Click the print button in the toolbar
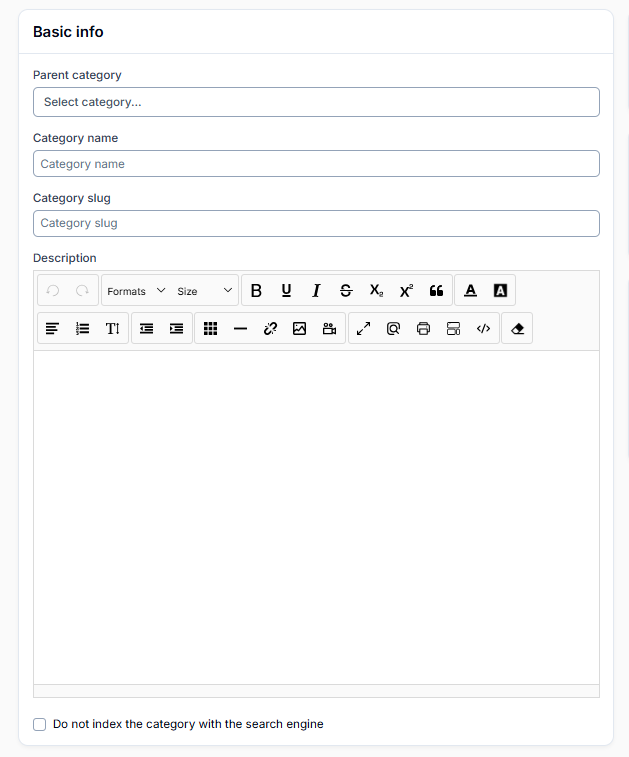Screen dimensions: 629x757 [423, 328]
